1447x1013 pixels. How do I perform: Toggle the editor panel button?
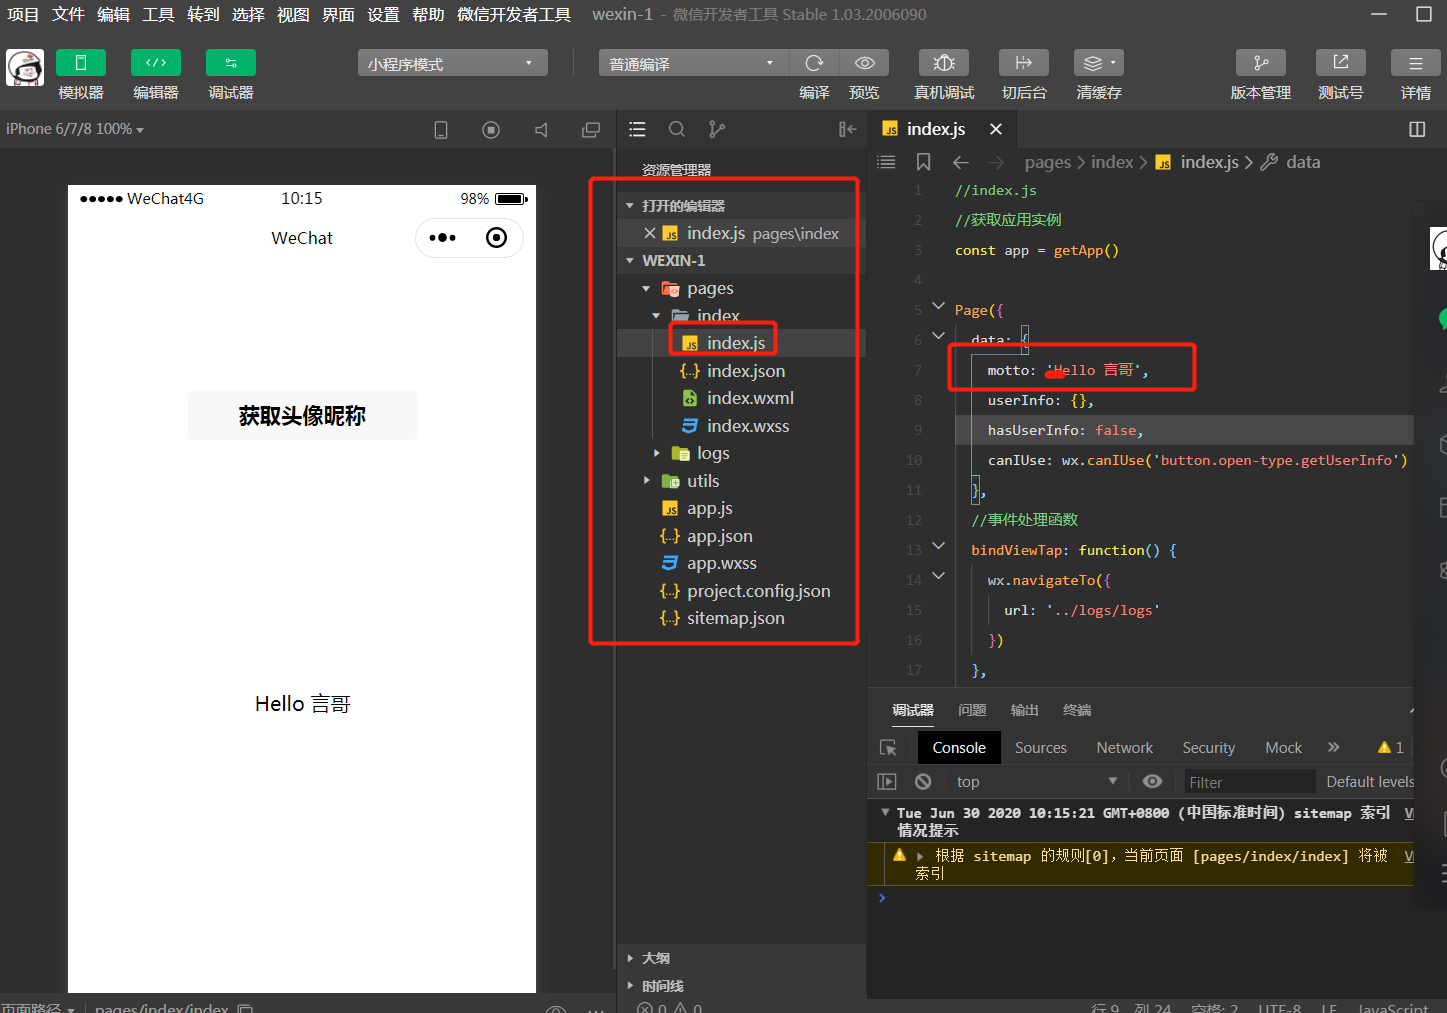coord(156,63)
